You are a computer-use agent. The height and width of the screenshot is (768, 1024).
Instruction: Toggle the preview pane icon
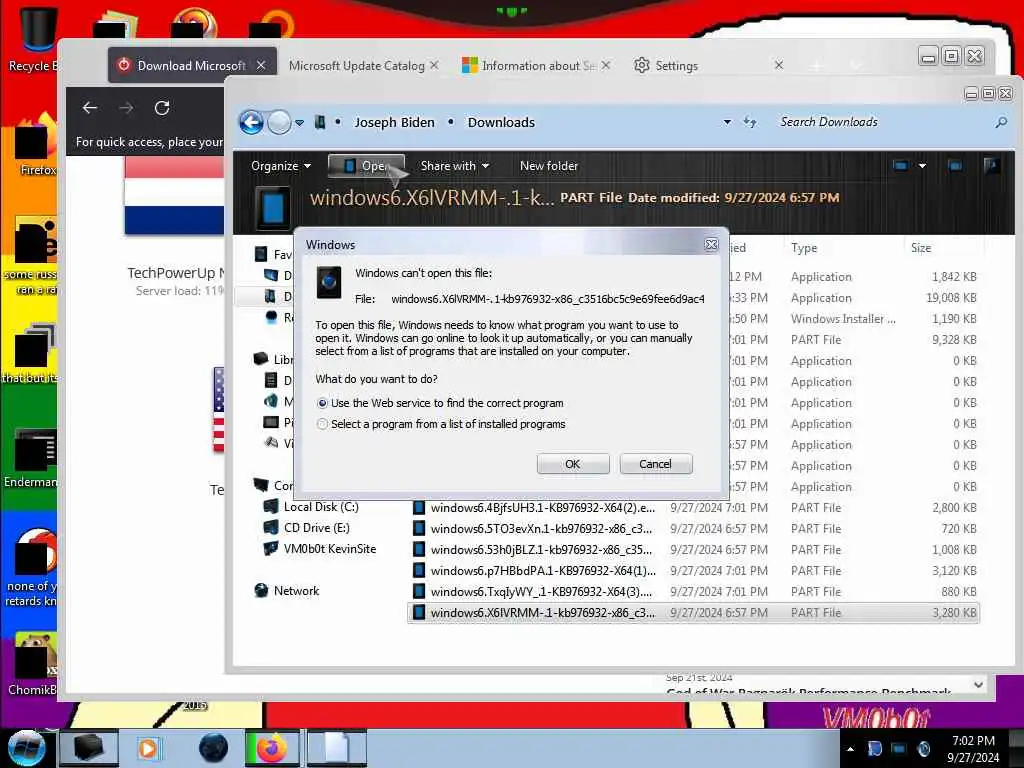tap(955, 166)
